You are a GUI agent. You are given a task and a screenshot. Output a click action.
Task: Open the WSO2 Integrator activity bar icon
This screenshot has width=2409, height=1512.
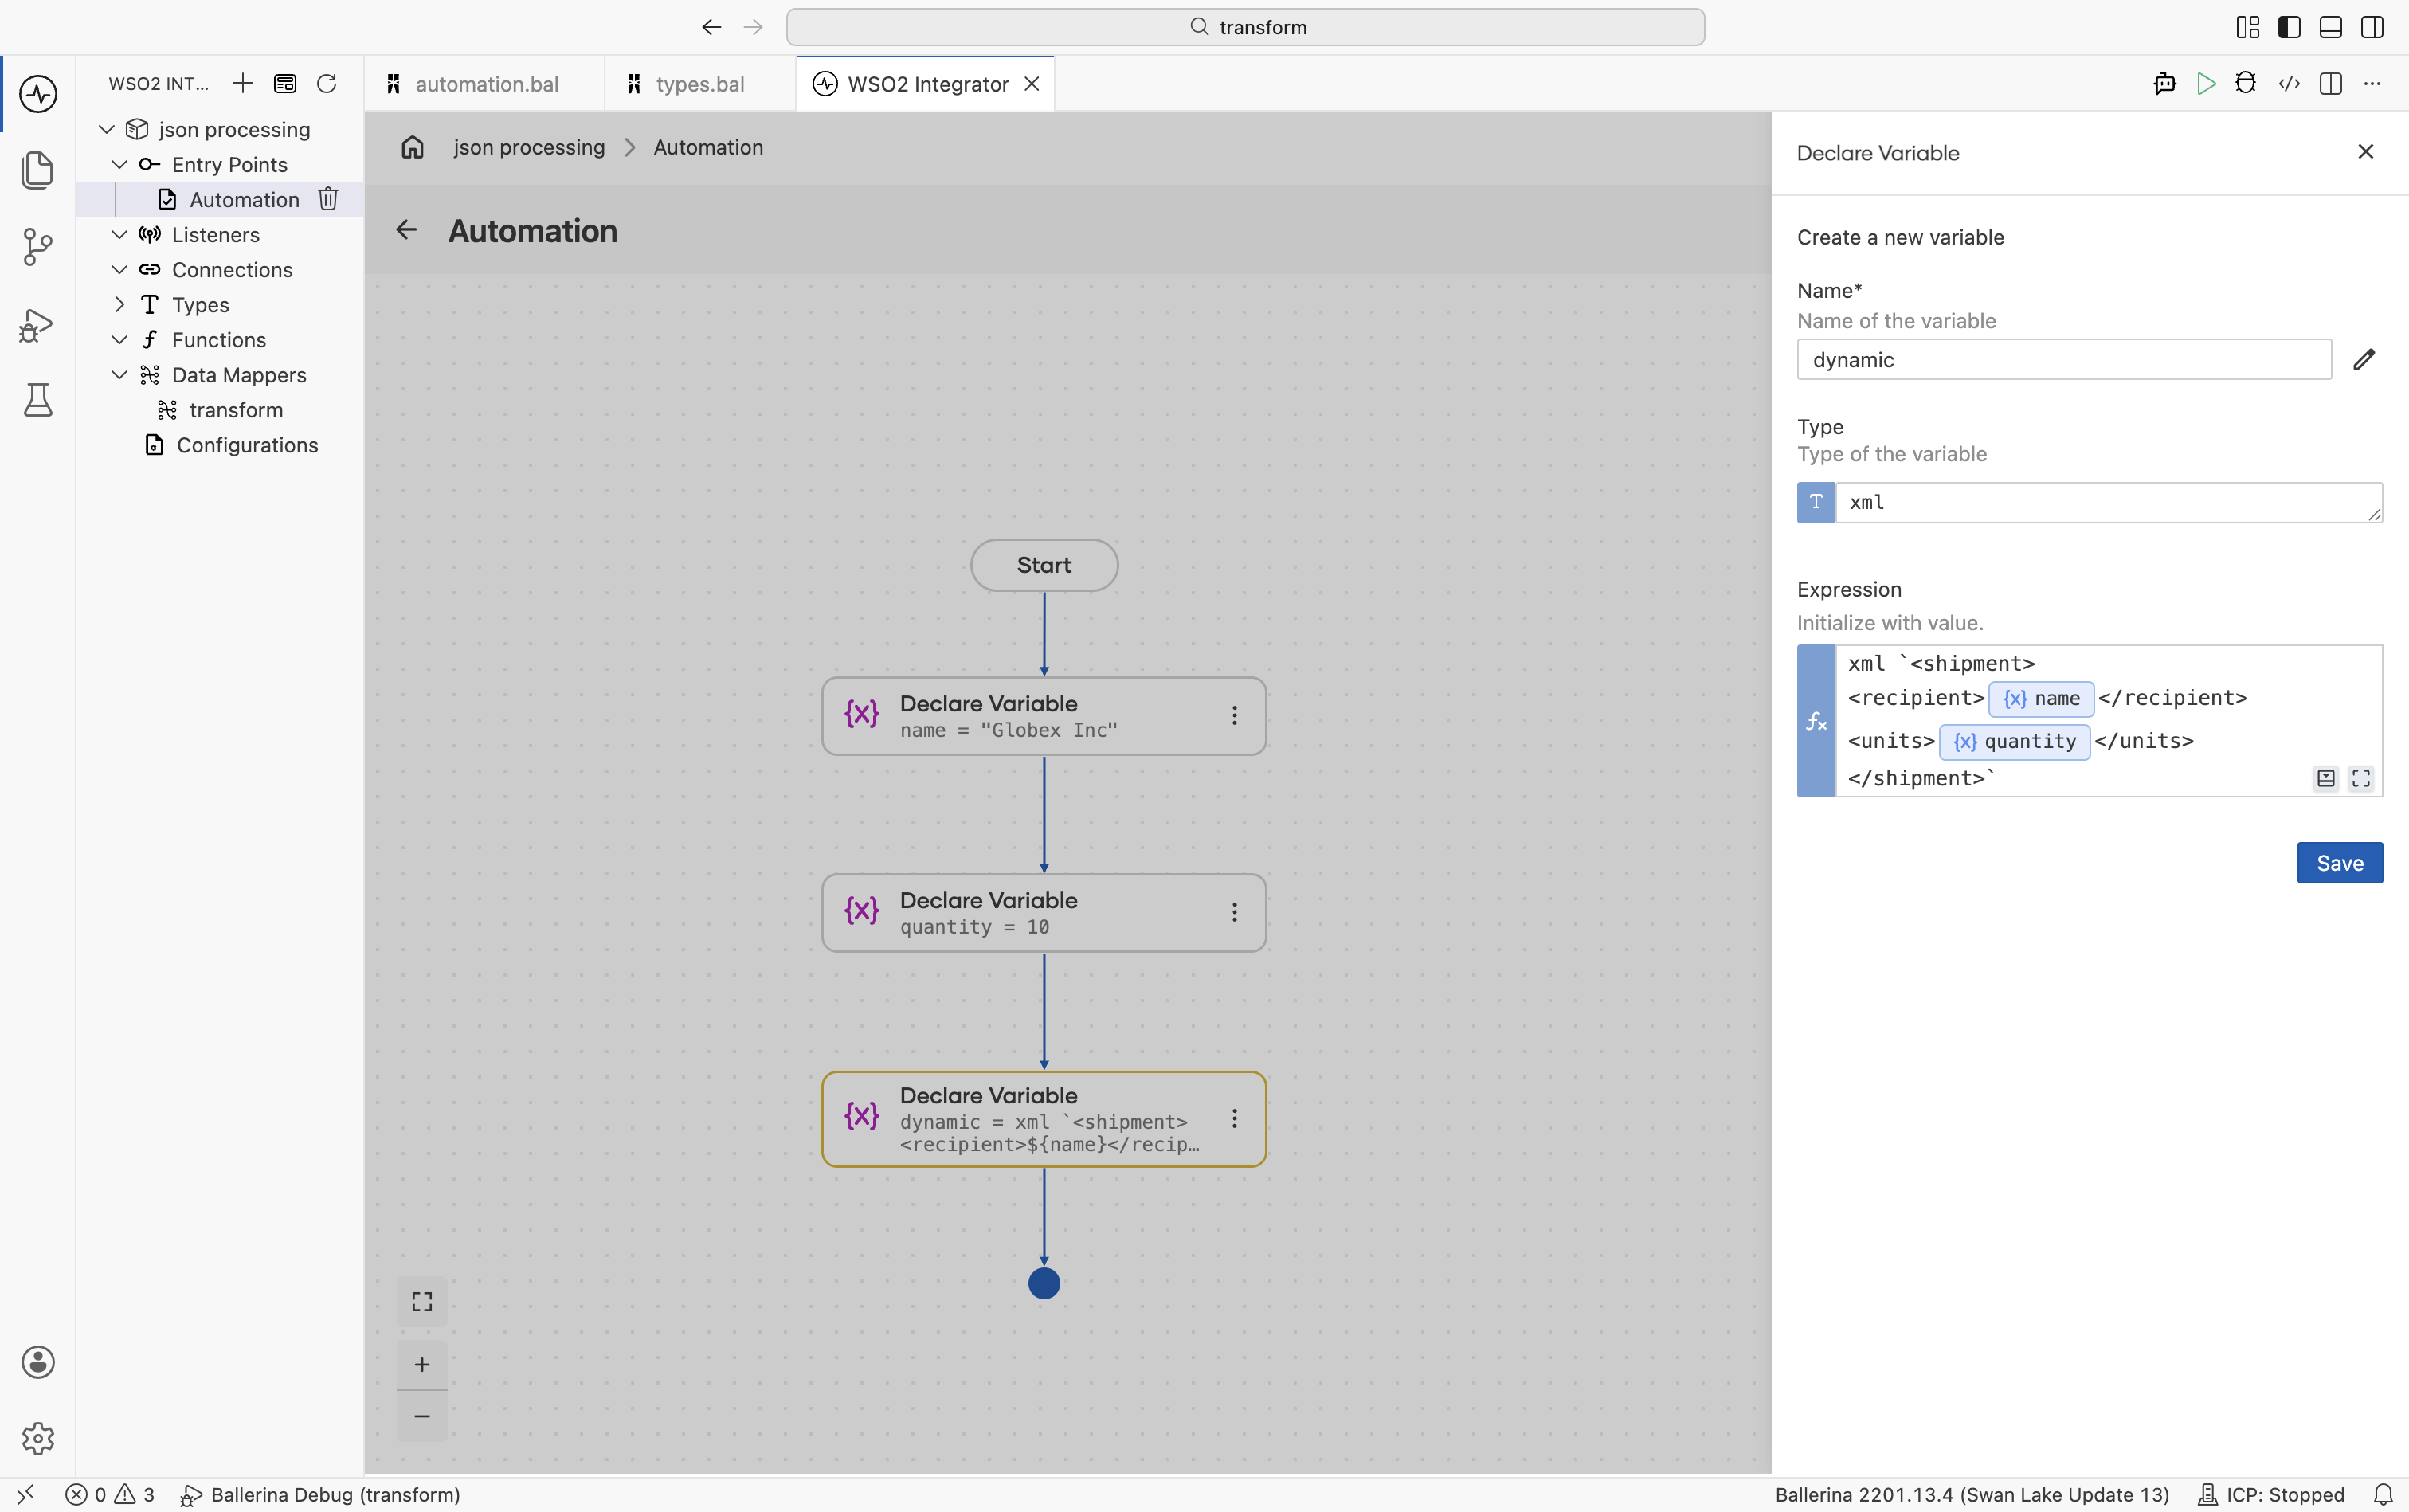(38, 94)
